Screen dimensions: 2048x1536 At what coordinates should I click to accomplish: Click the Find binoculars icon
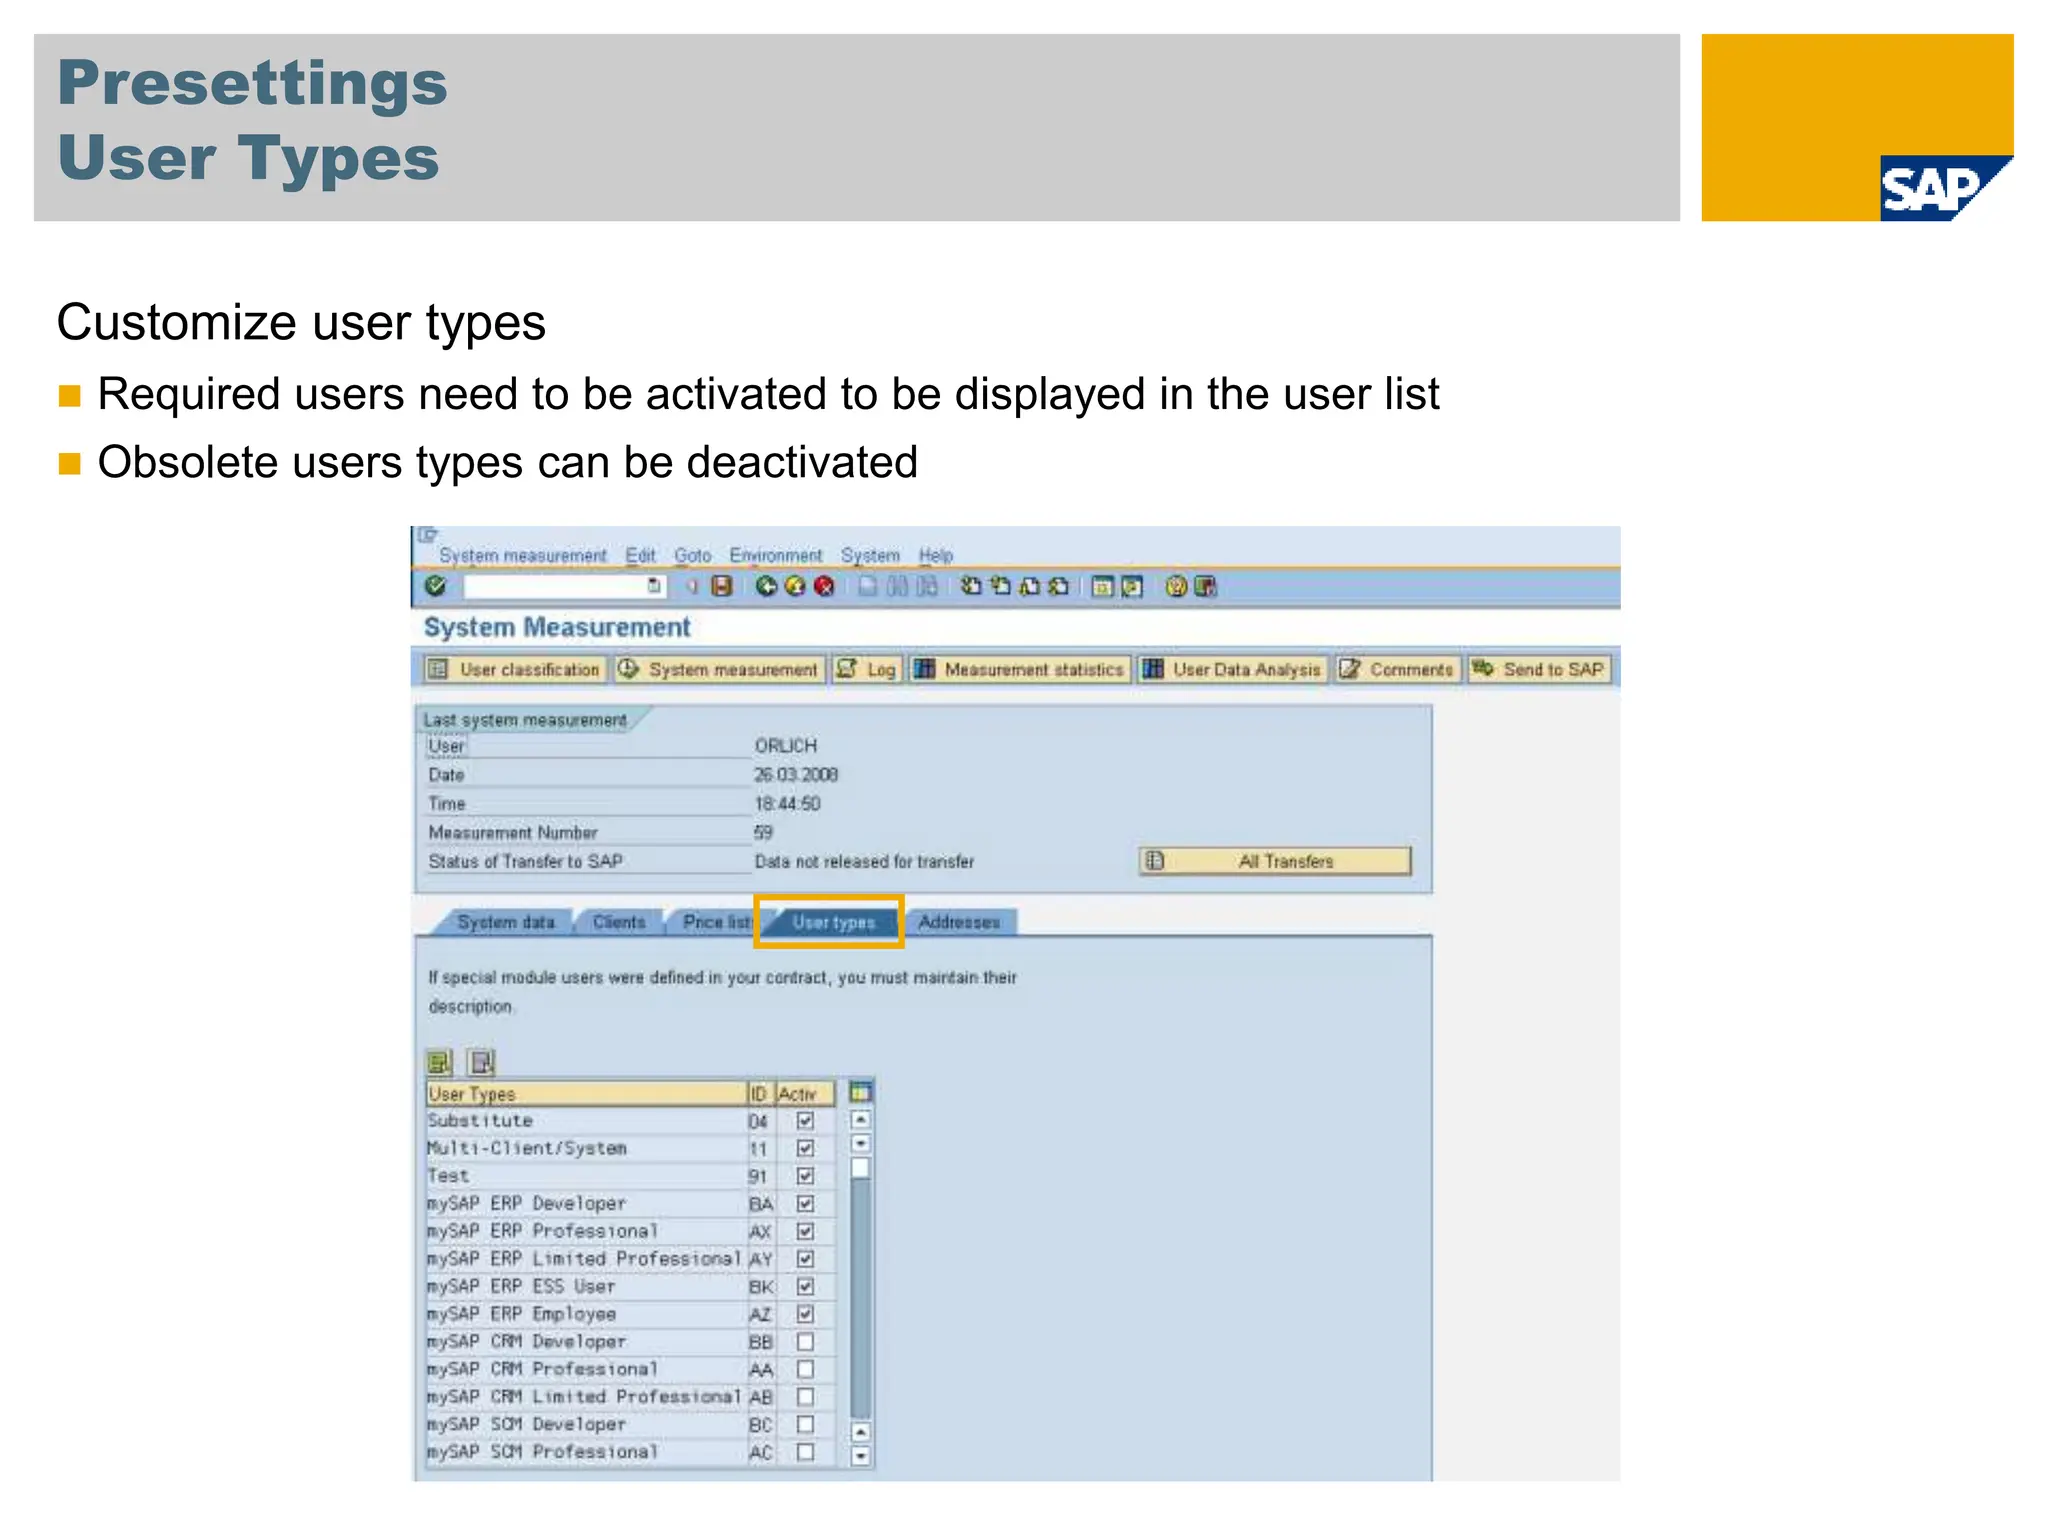[898, 586]
